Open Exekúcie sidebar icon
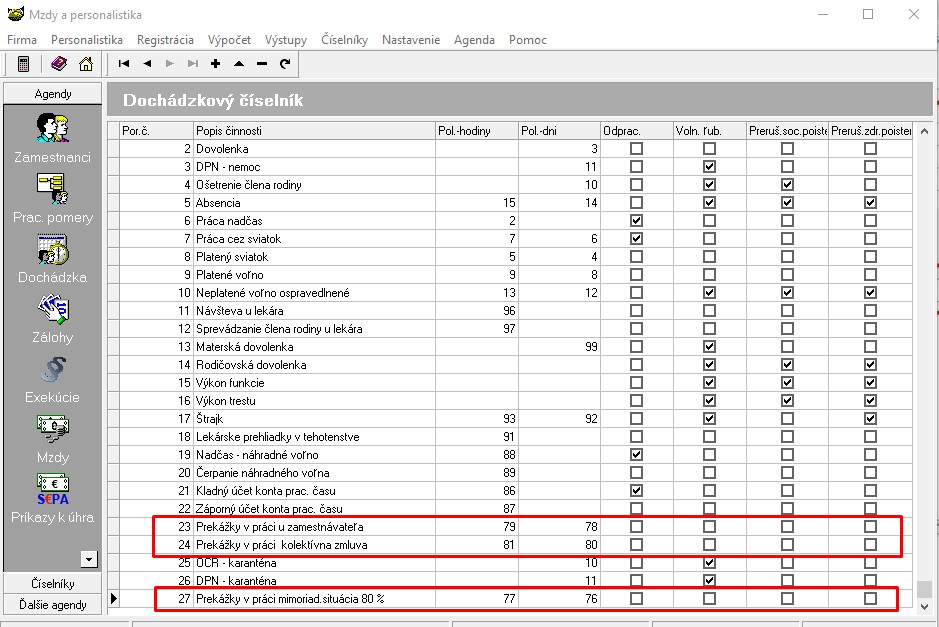Viewport: 939px width, 627px height. click(53, 369)
